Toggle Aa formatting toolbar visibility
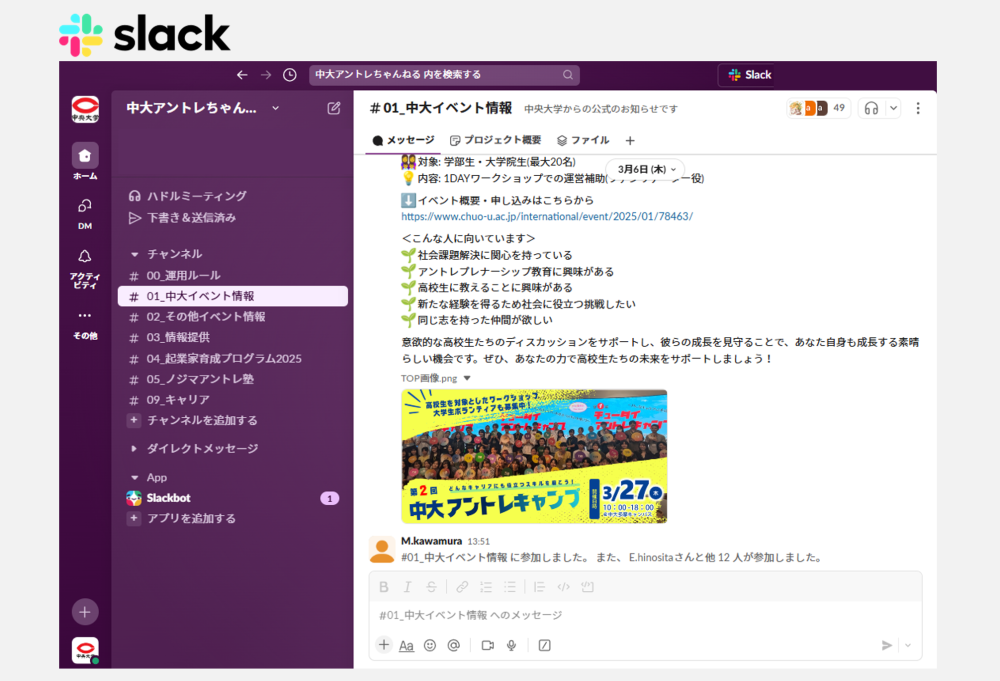 (x=406, y=645)
